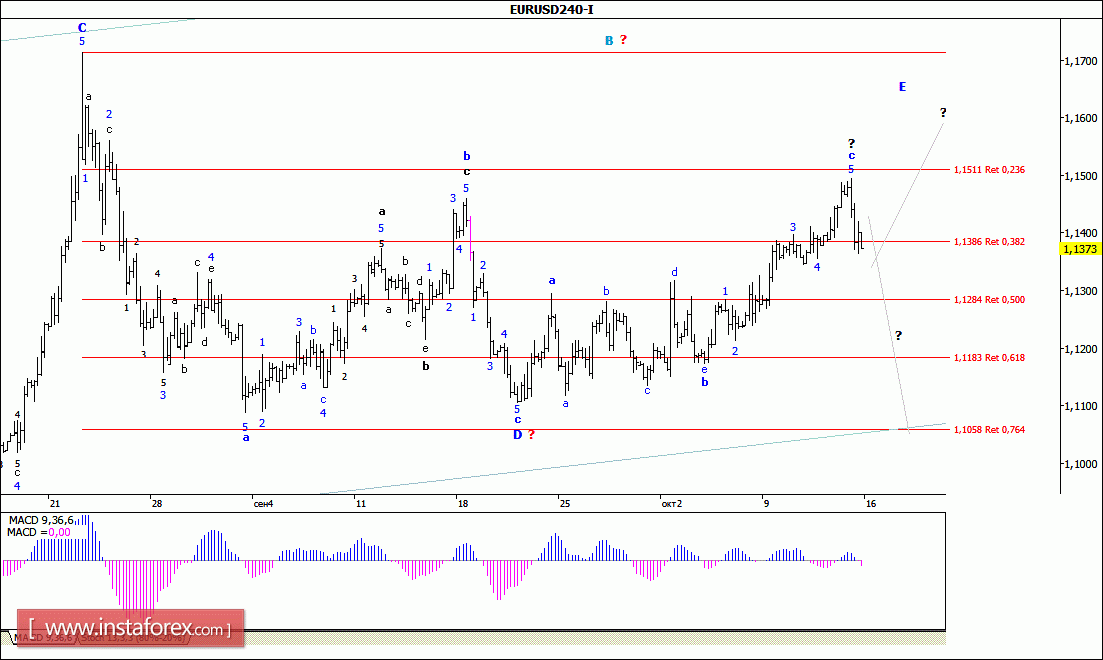Click the 1,1511 Ret 0,236 Fibonacci label
The image size is (1103, 660).
coord(989,170)
